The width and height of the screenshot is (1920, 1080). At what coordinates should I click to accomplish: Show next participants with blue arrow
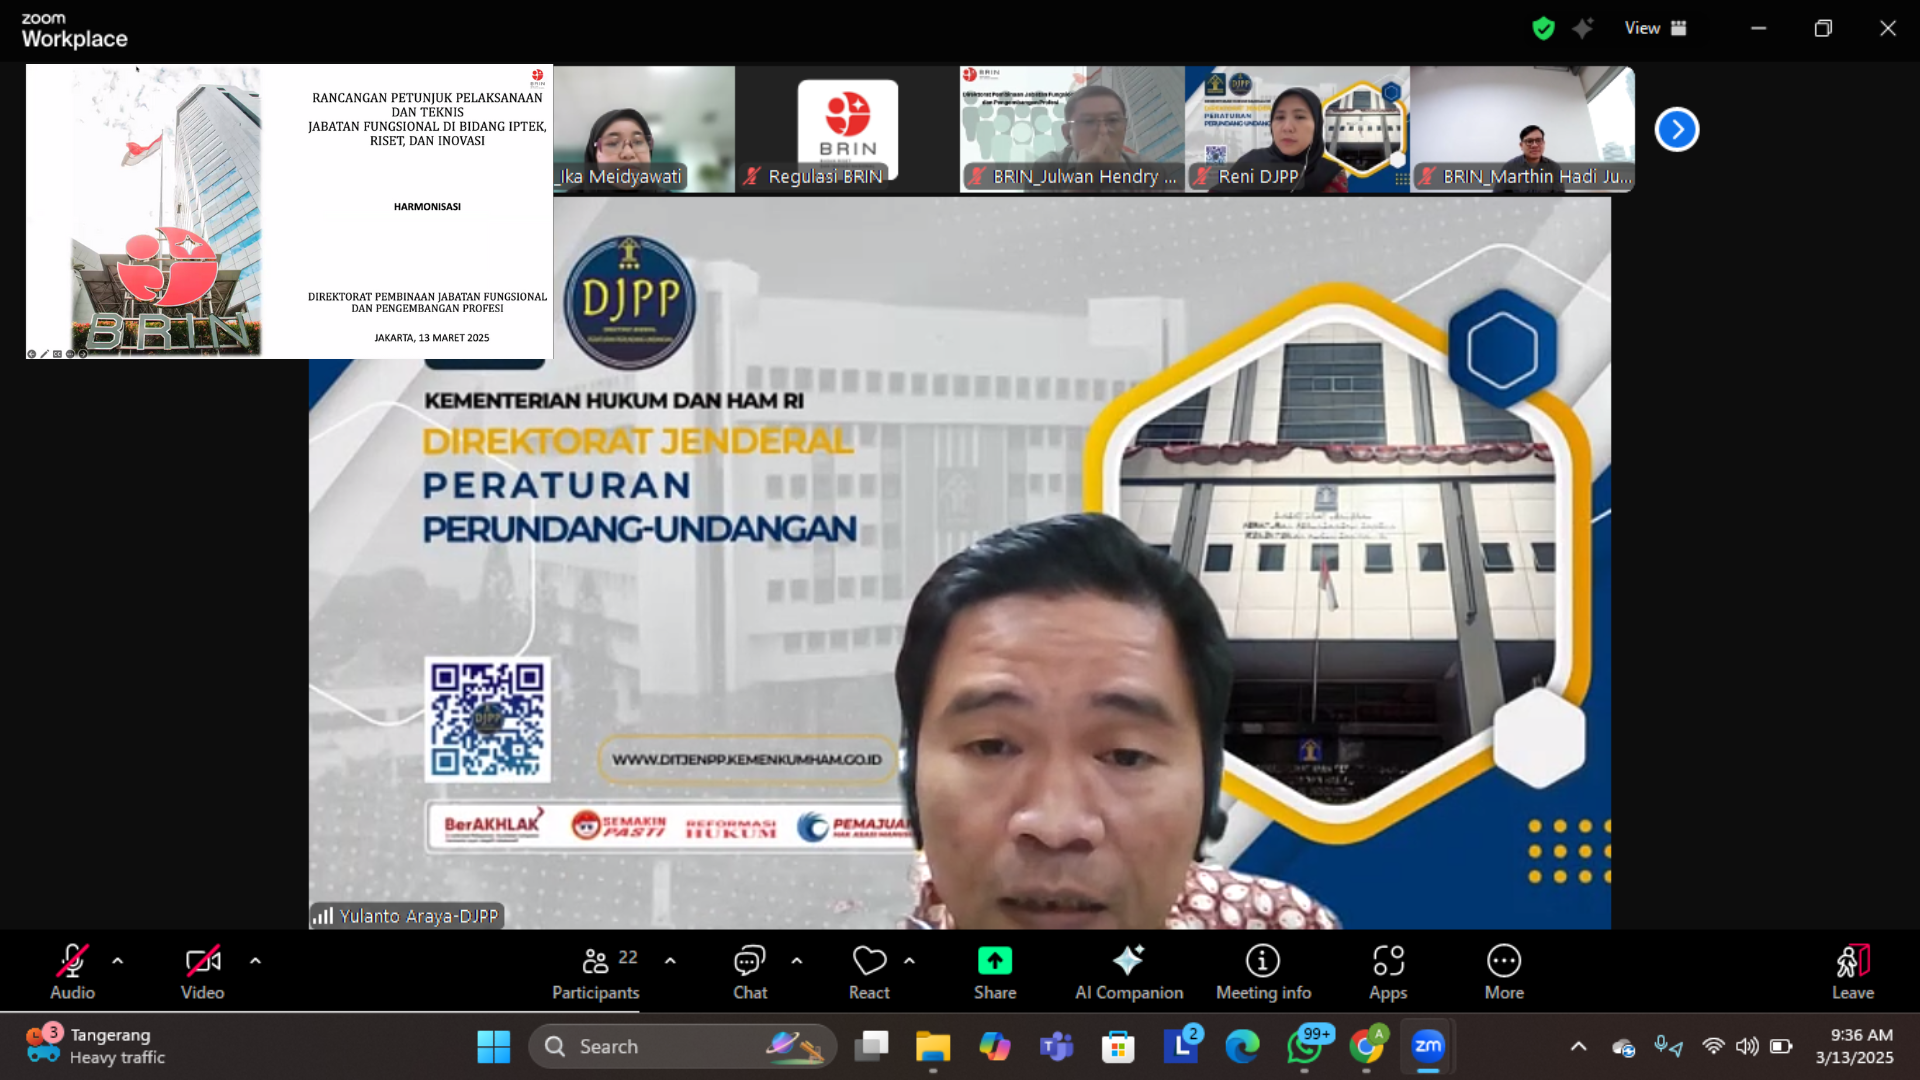click(x=1677, y=129)
